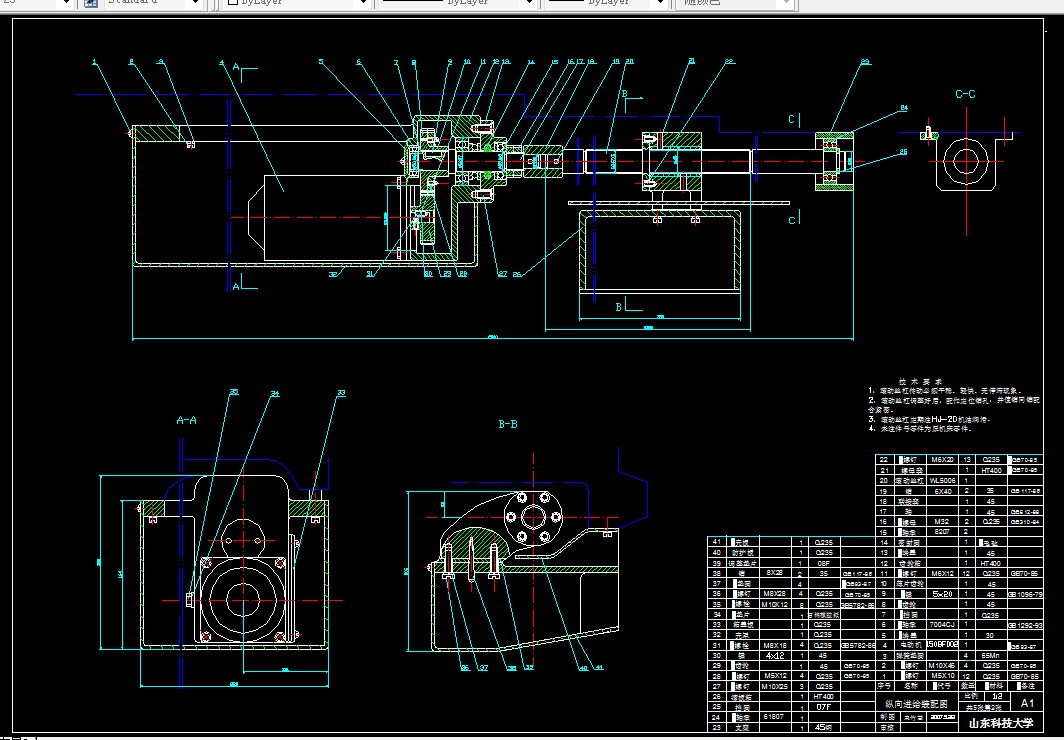
Task: Click part balloon number 26 below main view
Action: pyautogui.click(x=517, y=274)
